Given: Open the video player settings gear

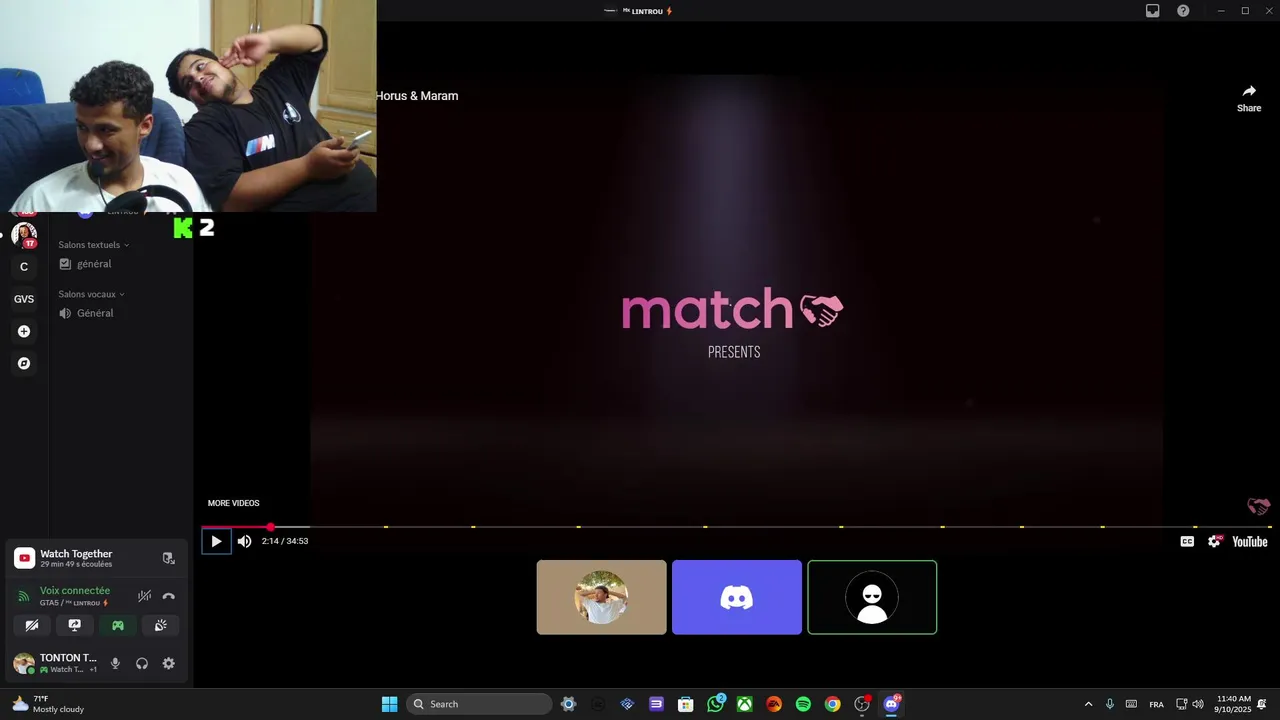Looking at the screenshot, I should [x=1214, y=541].
